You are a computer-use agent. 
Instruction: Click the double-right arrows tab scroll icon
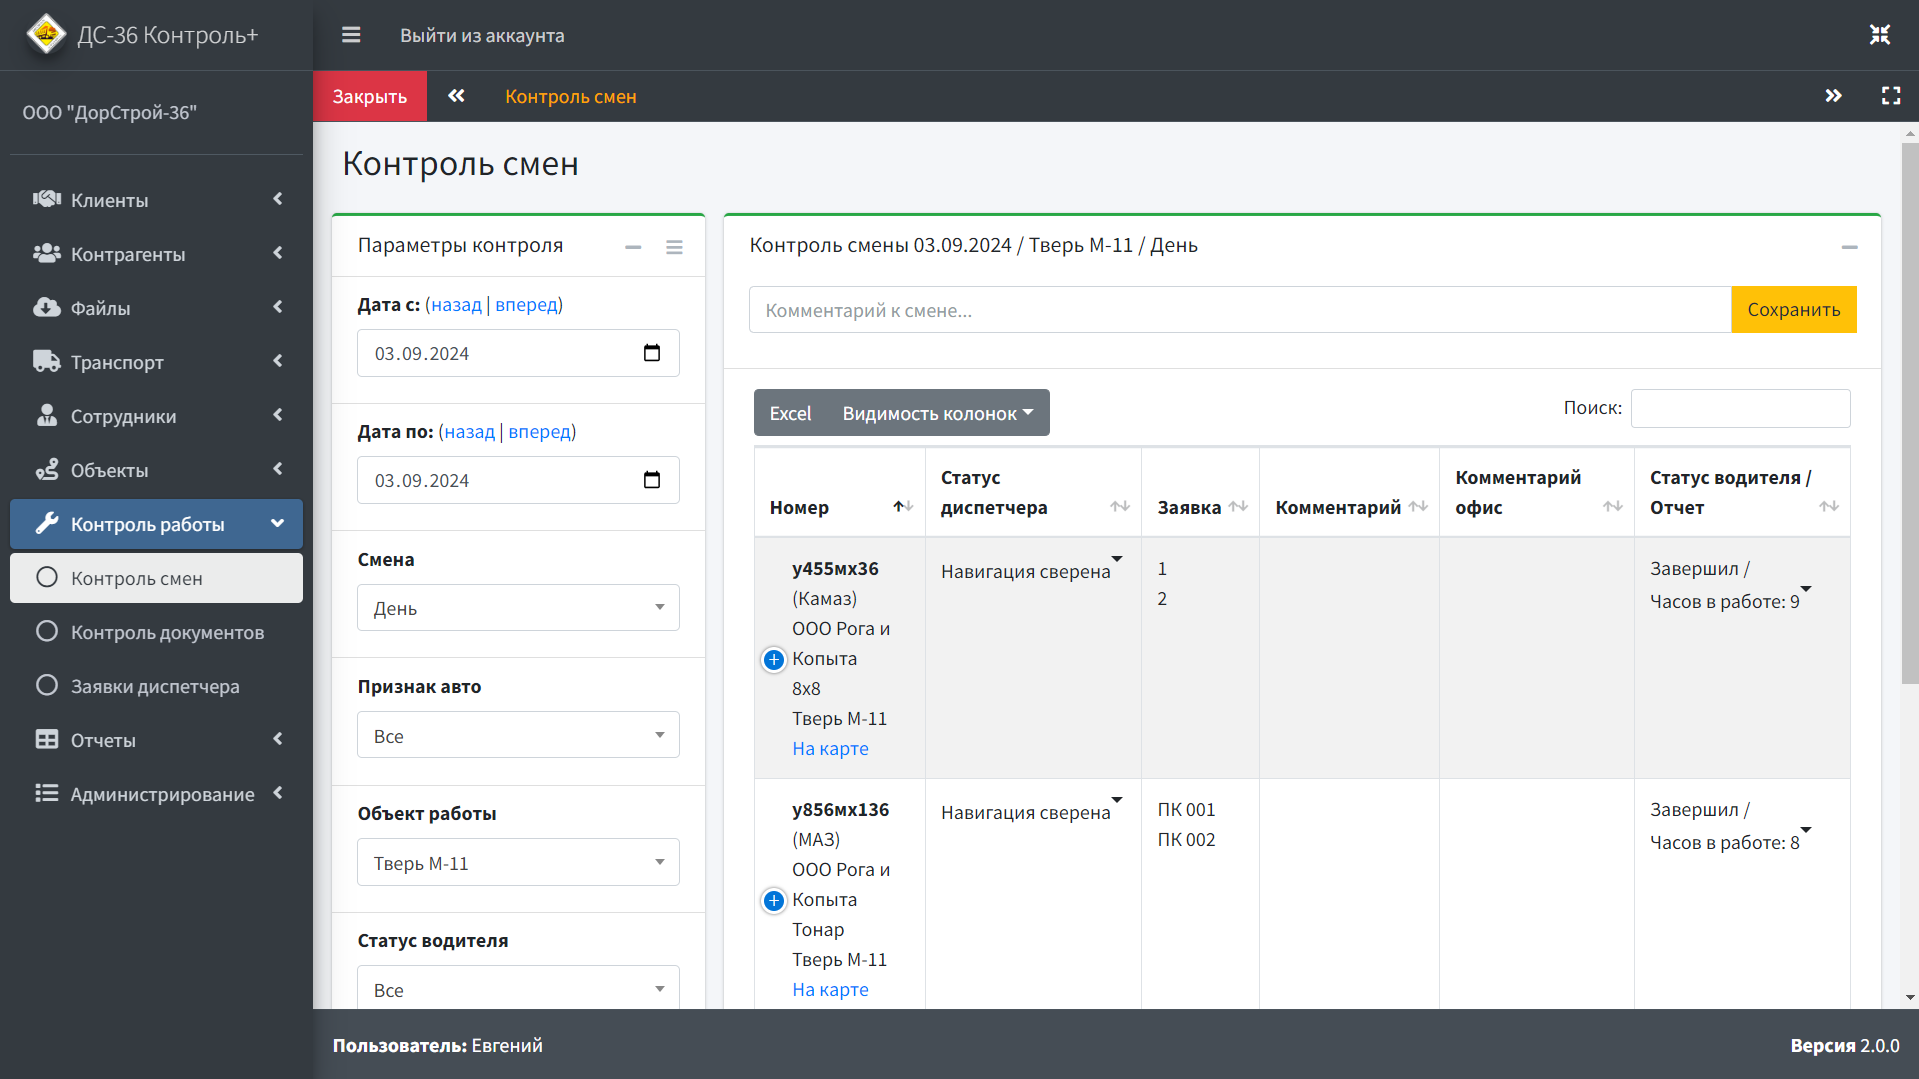pos(1833,96)
